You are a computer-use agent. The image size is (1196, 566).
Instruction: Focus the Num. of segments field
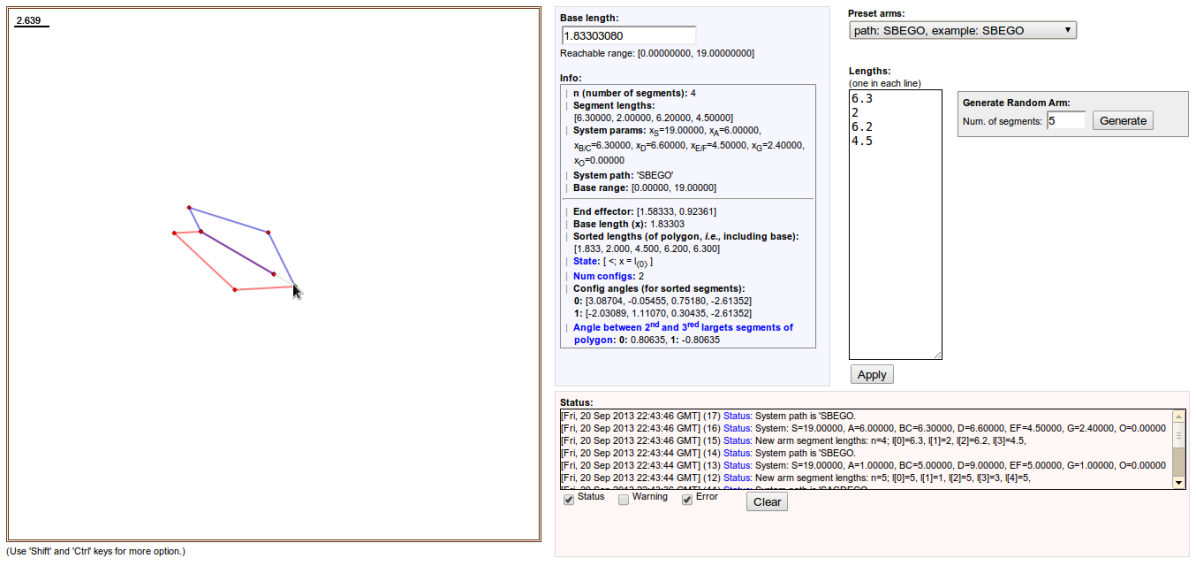point(1066,121)
